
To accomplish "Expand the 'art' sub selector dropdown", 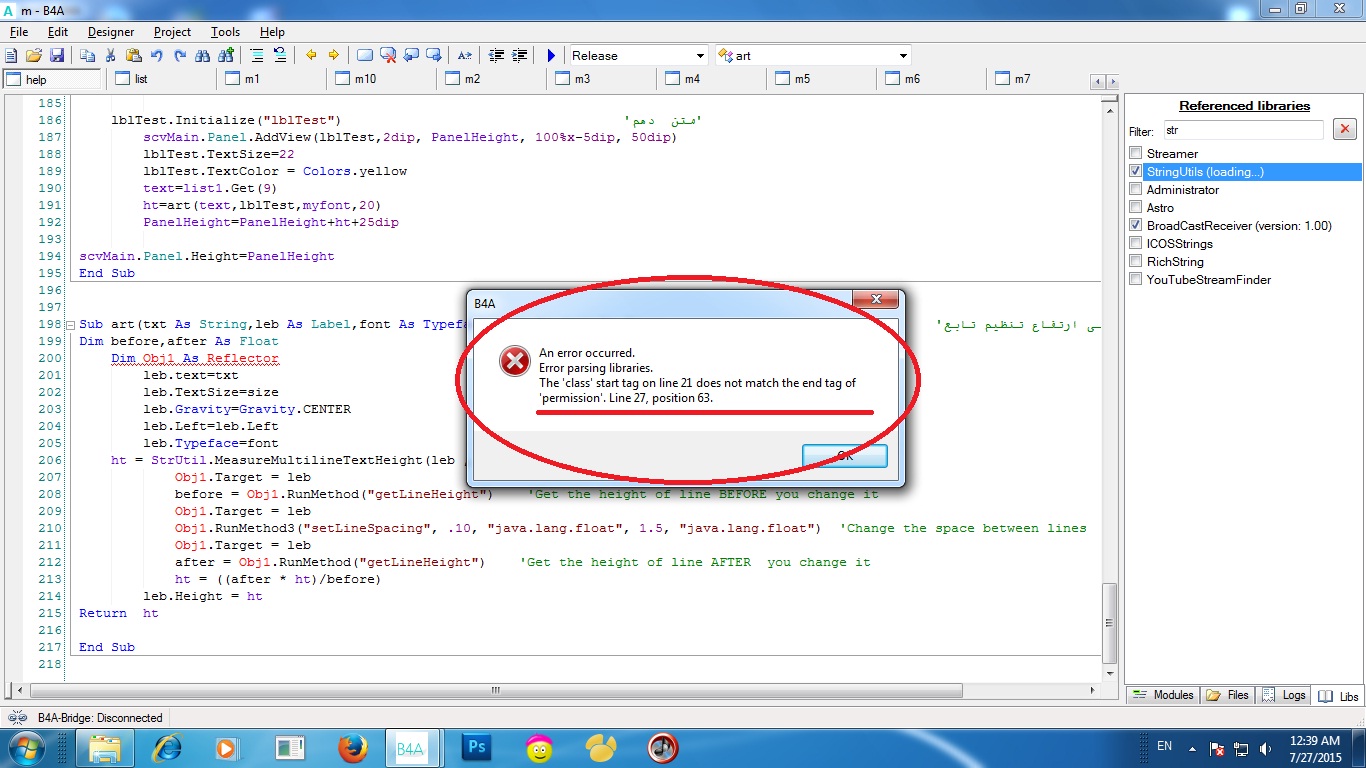I will point(903,56).
